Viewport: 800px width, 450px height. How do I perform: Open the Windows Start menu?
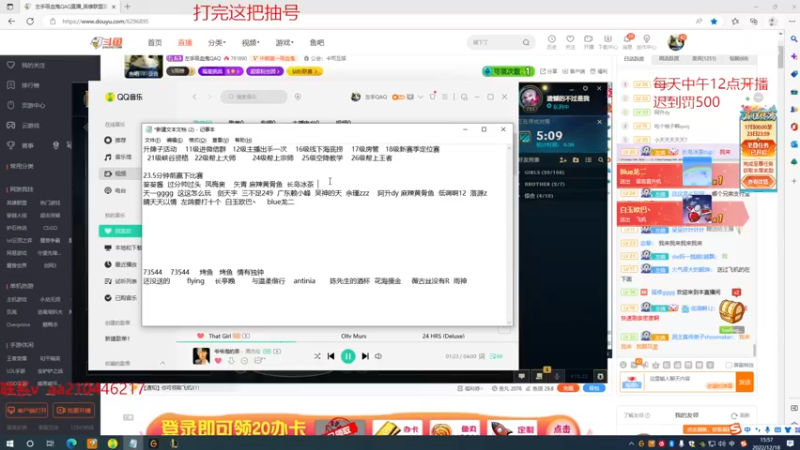pos(10,443)
